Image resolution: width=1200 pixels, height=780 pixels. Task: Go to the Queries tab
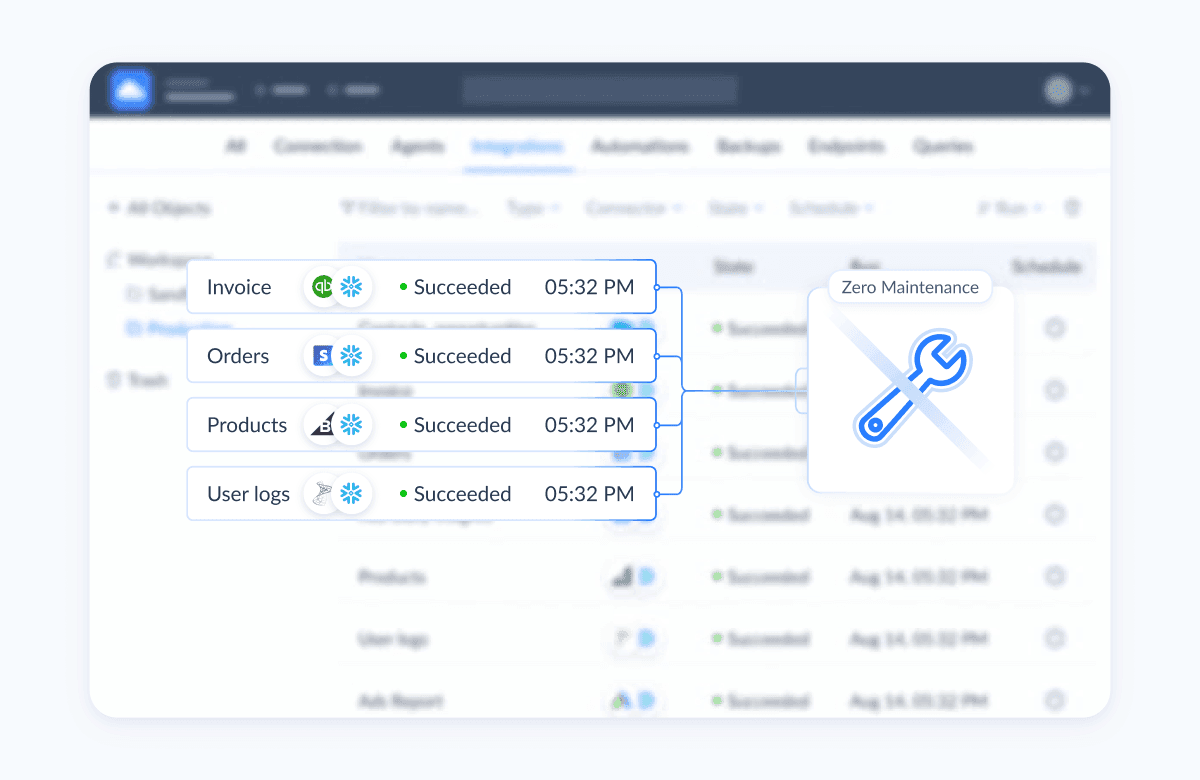pos(943,146)
